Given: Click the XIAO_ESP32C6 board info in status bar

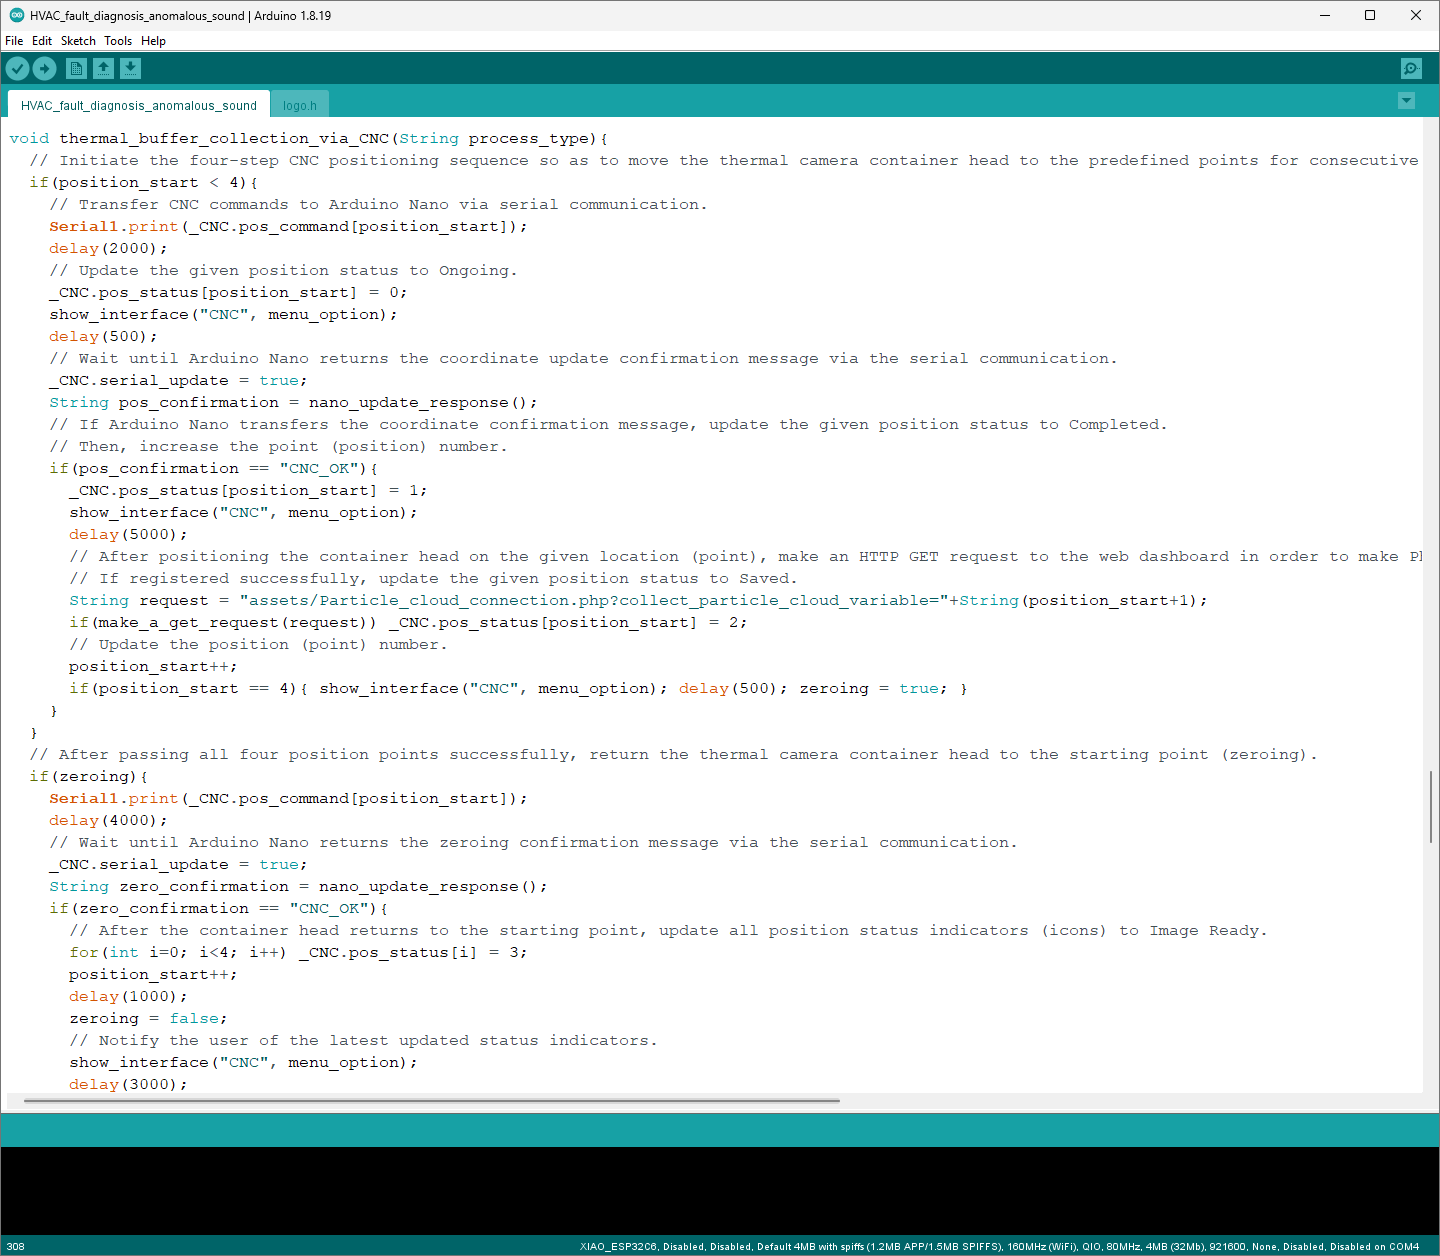Looking at the screenshot, I should tap(999, 1247).
